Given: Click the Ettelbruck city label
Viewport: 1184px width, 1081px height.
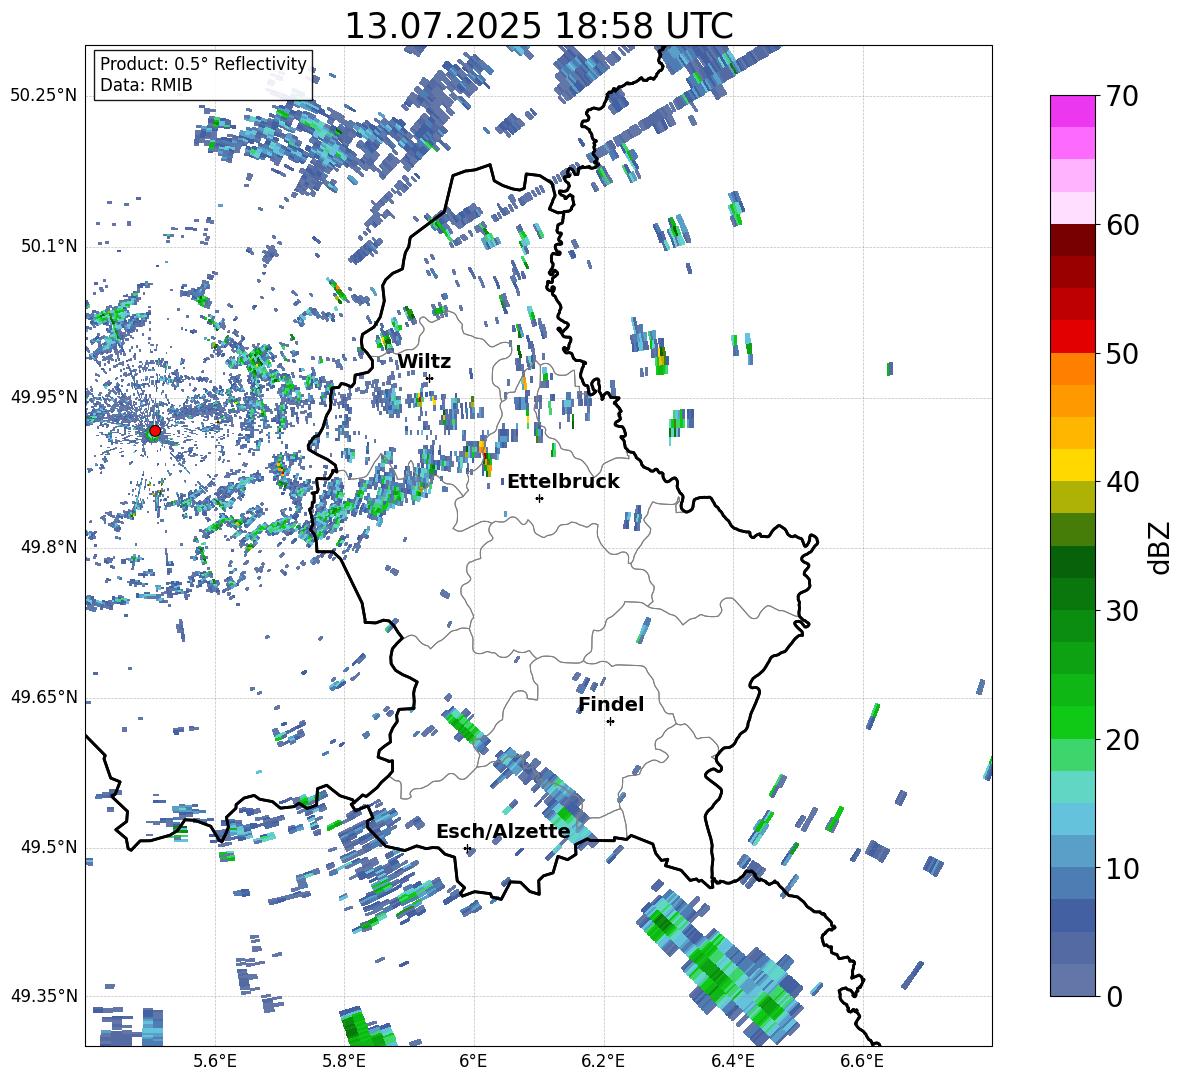Looking at the screenshot, I should click(563, 482).
